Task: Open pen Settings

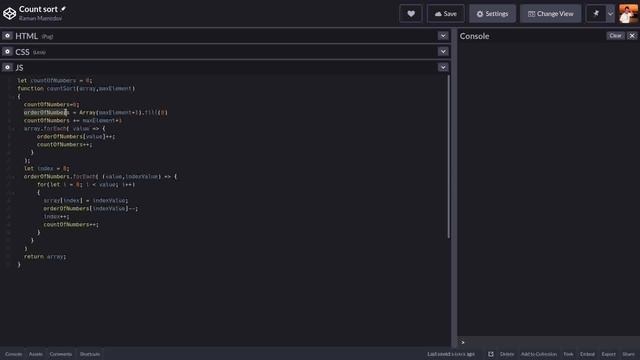Action: point(492,14)
